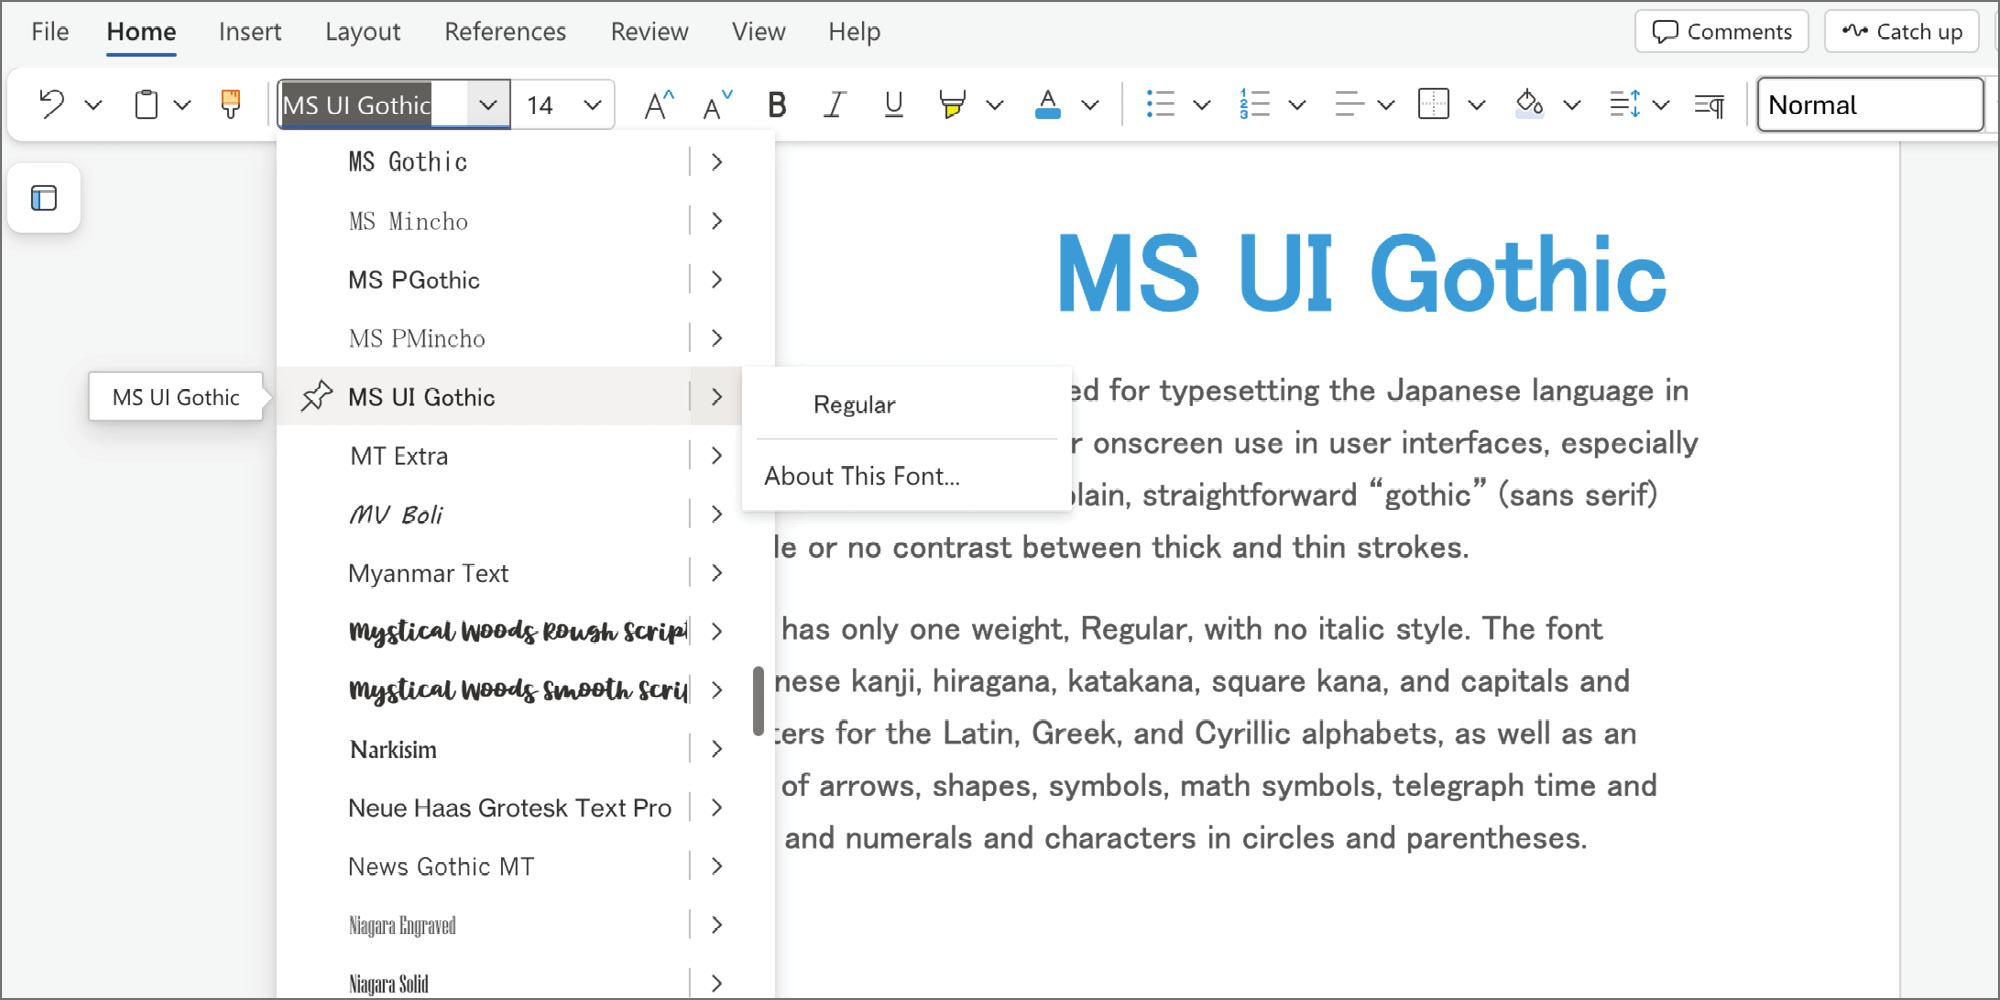2000x1000 pixels.
Task: Open highlight color options arrow
Action: 994,104
